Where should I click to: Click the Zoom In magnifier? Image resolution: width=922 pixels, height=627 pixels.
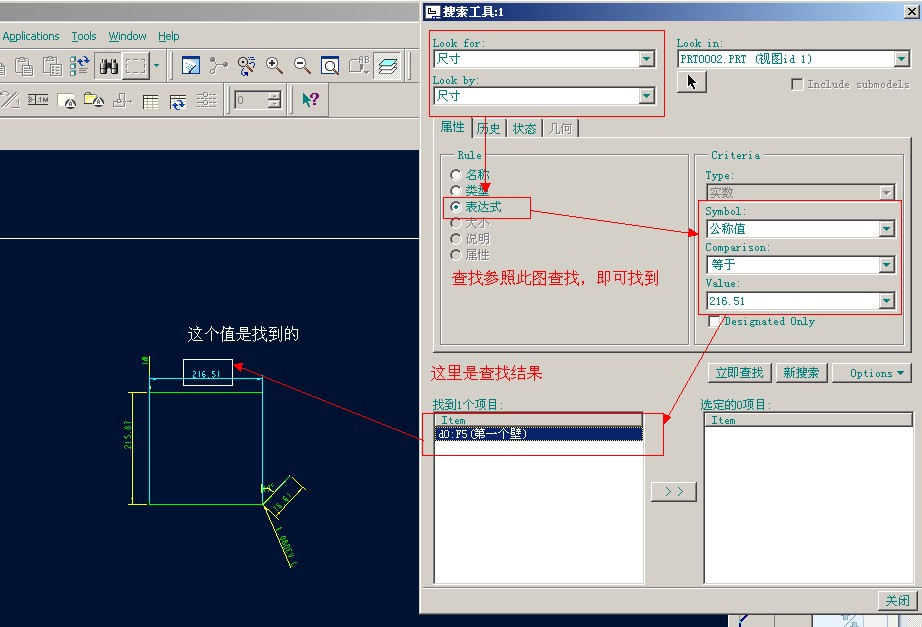tap(274, 66)
